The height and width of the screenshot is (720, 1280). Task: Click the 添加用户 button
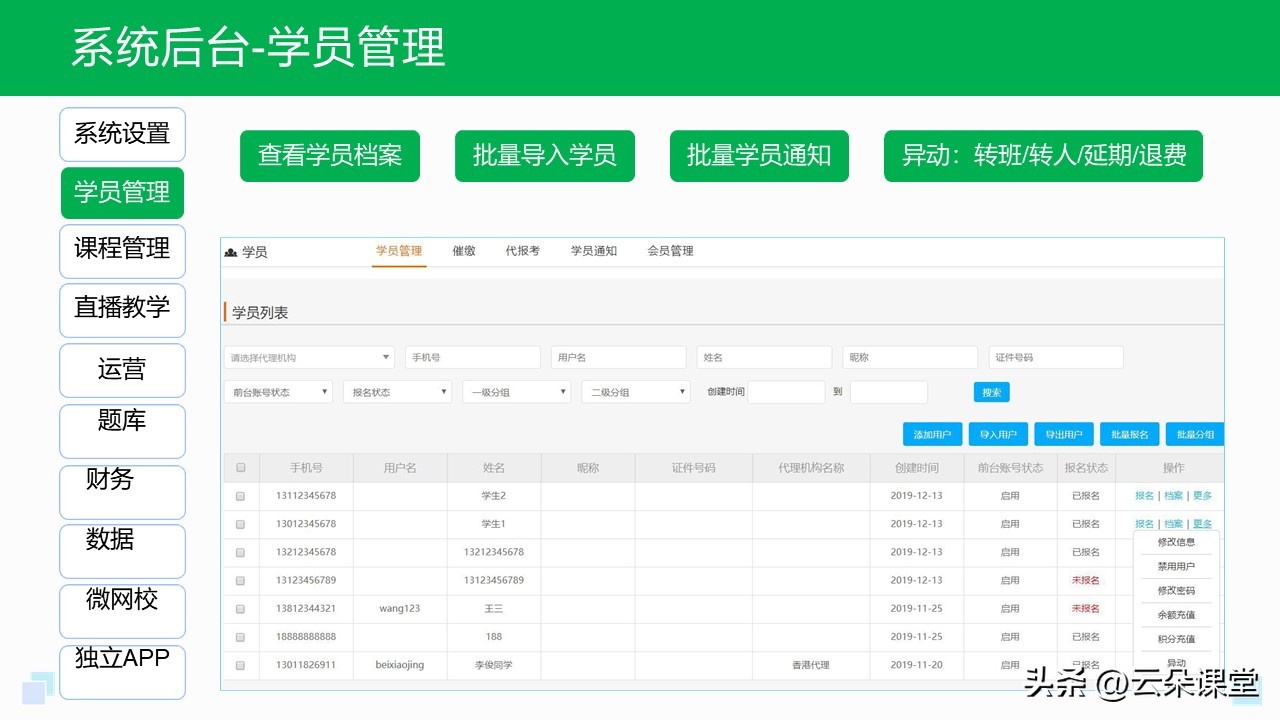931,434
